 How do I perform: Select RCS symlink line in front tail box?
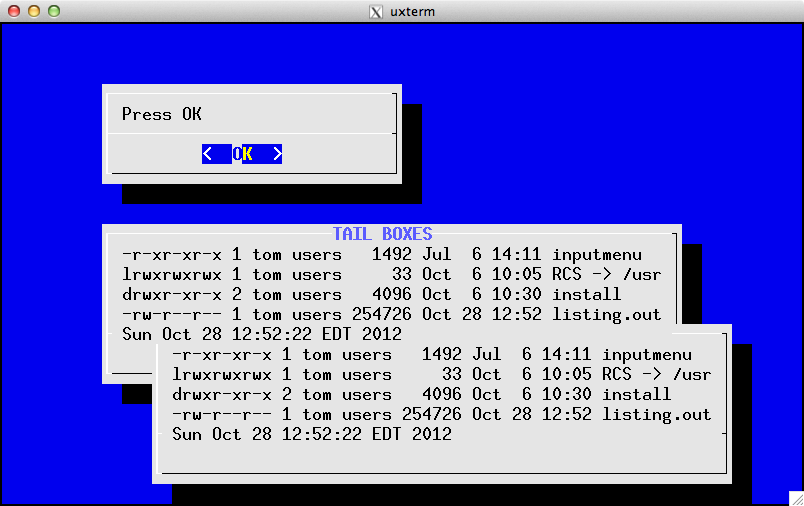tap(441, 374)
